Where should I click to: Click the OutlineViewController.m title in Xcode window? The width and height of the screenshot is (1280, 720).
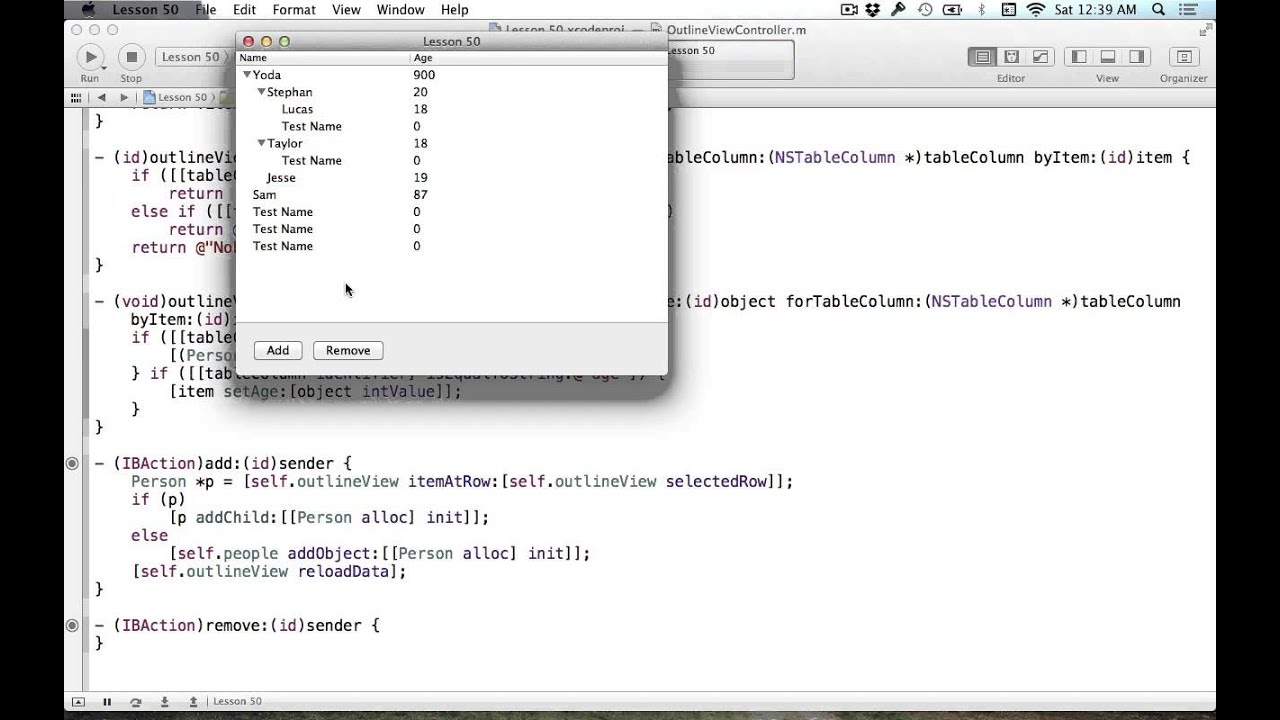point(735,30)
